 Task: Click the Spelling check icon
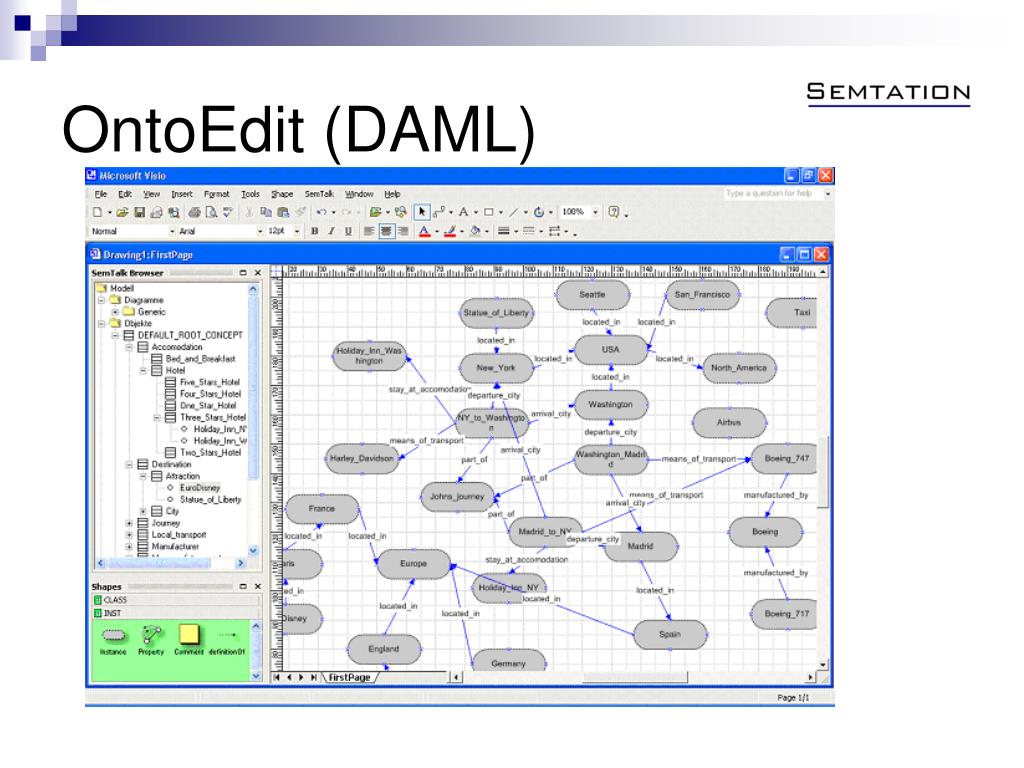(x=227, y=212)
